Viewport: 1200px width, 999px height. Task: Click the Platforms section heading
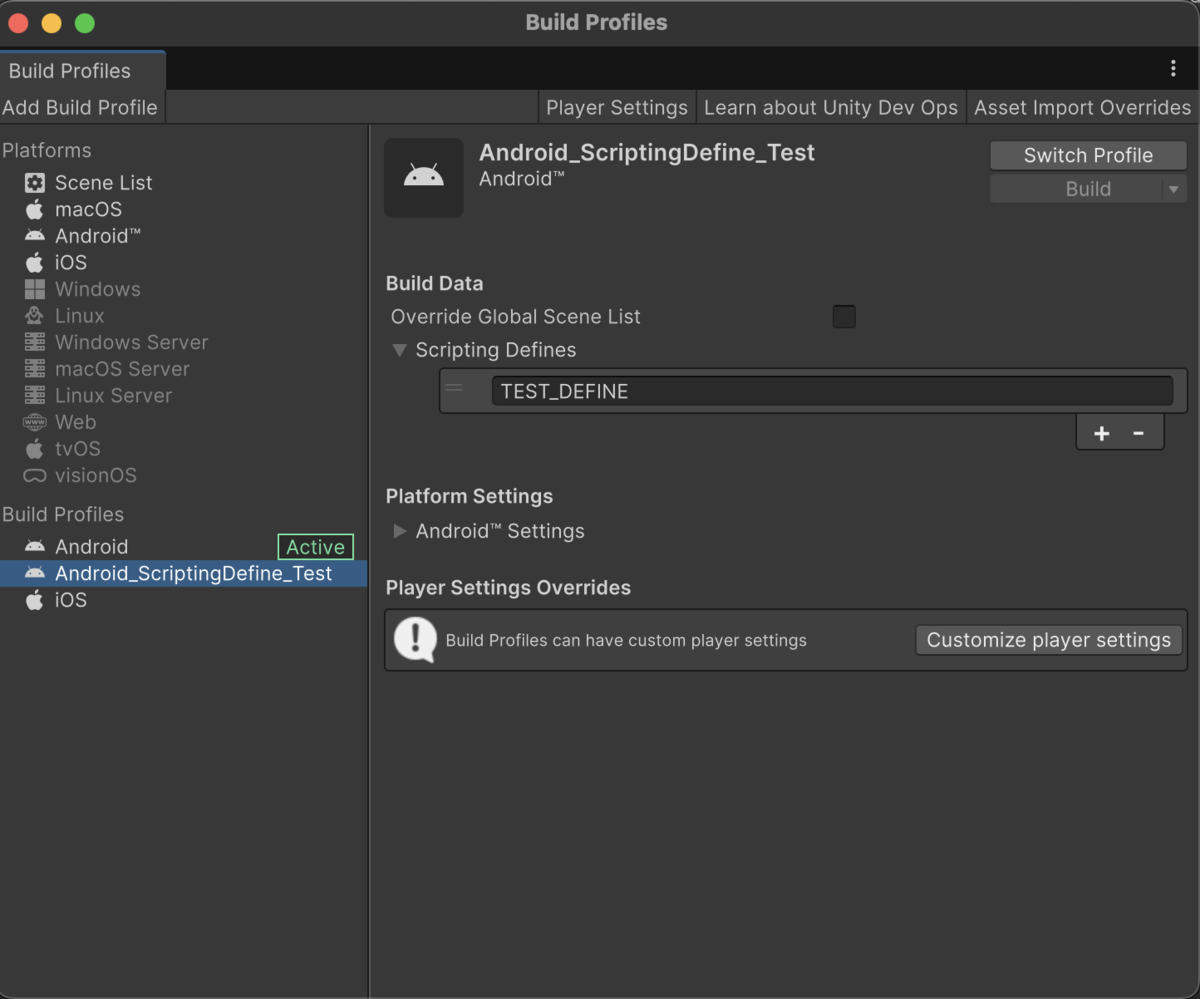46,151
